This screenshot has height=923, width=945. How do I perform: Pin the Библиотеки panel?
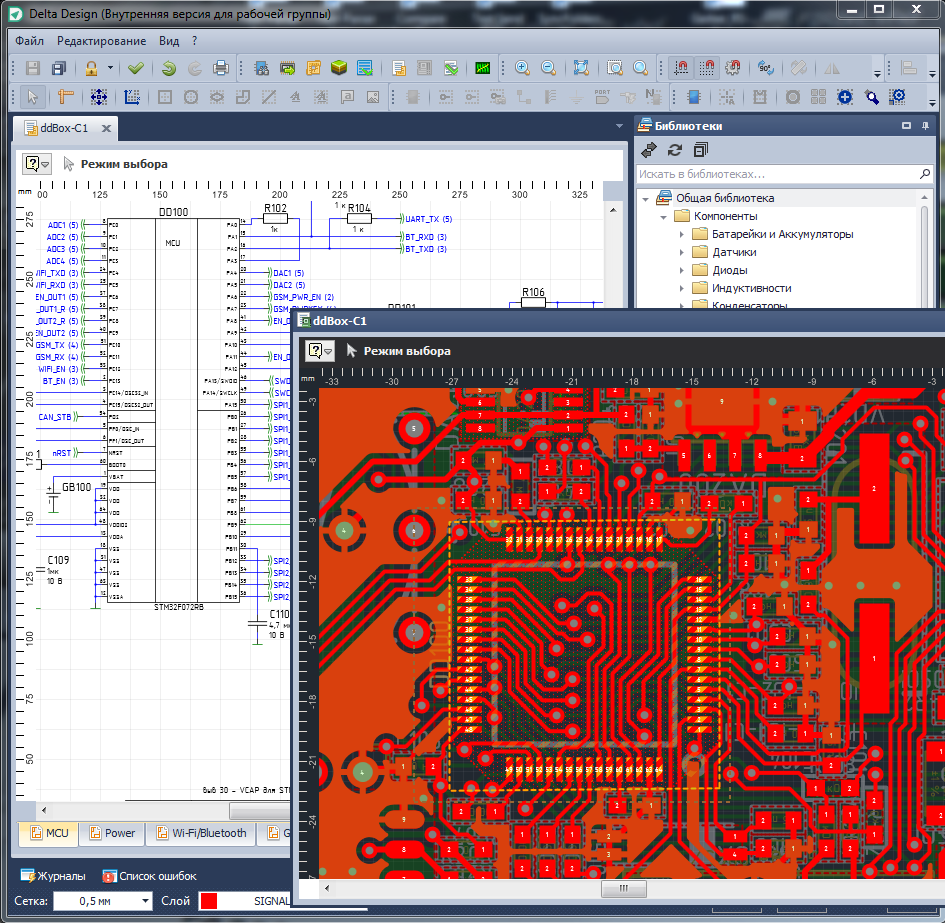[x=925, y=125]
